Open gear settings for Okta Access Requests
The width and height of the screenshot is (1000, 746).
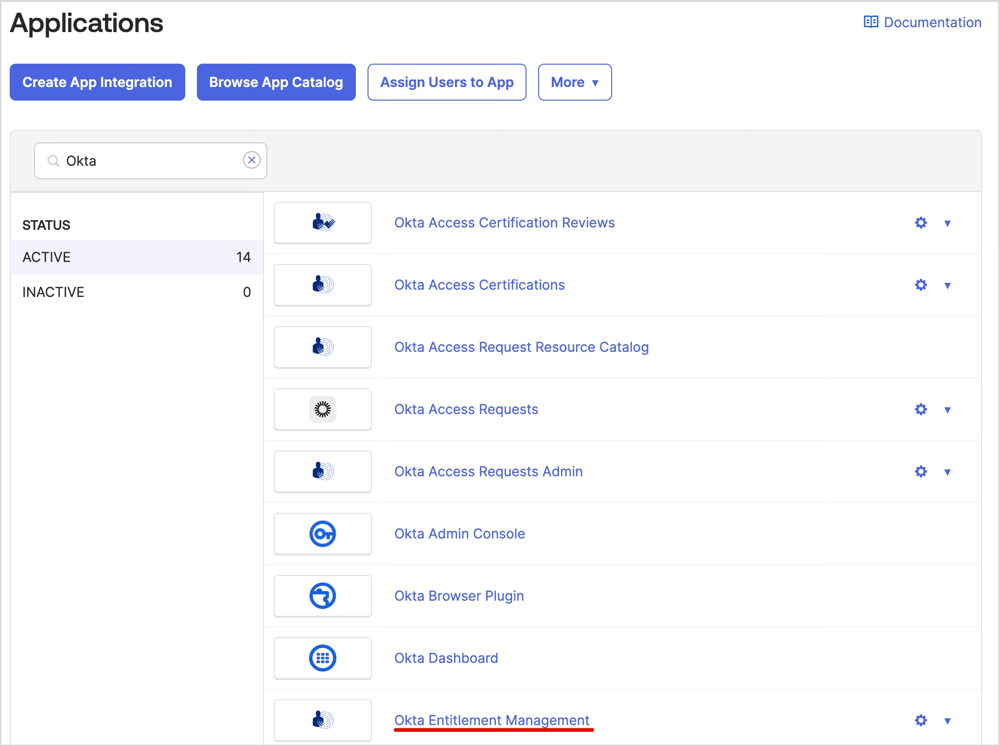point(921,409)
